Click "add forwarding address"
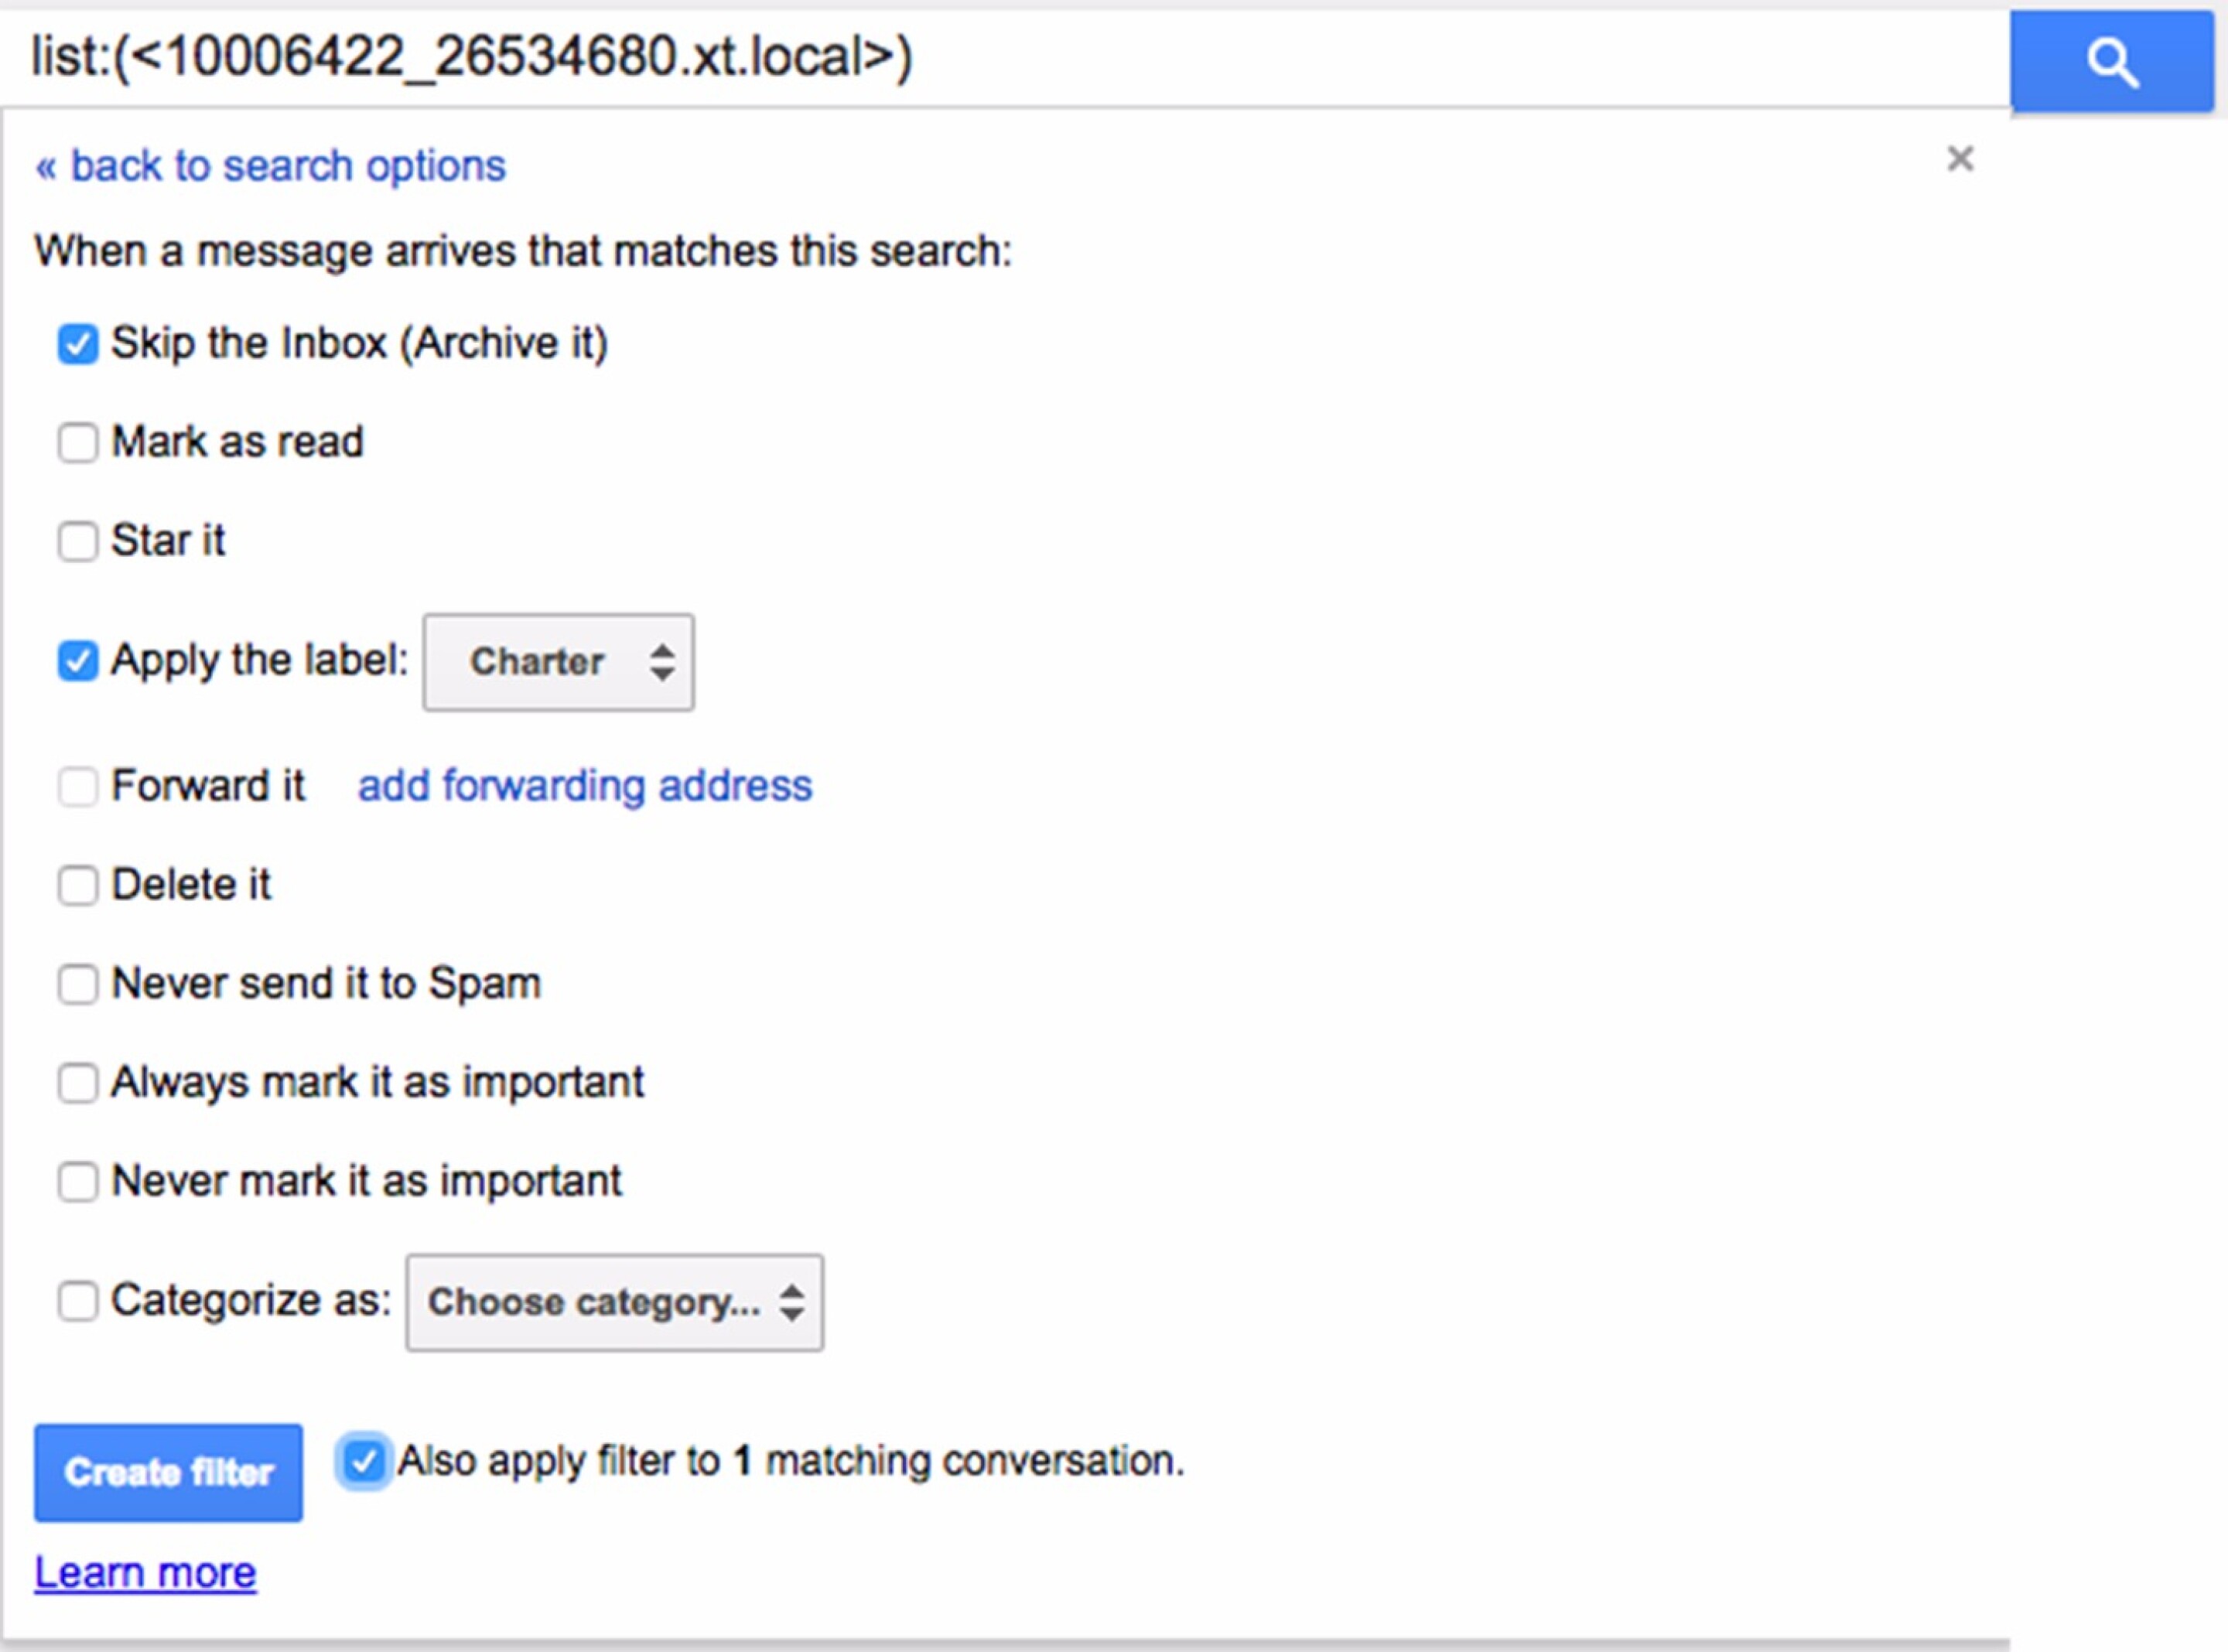 pos(584,786)
